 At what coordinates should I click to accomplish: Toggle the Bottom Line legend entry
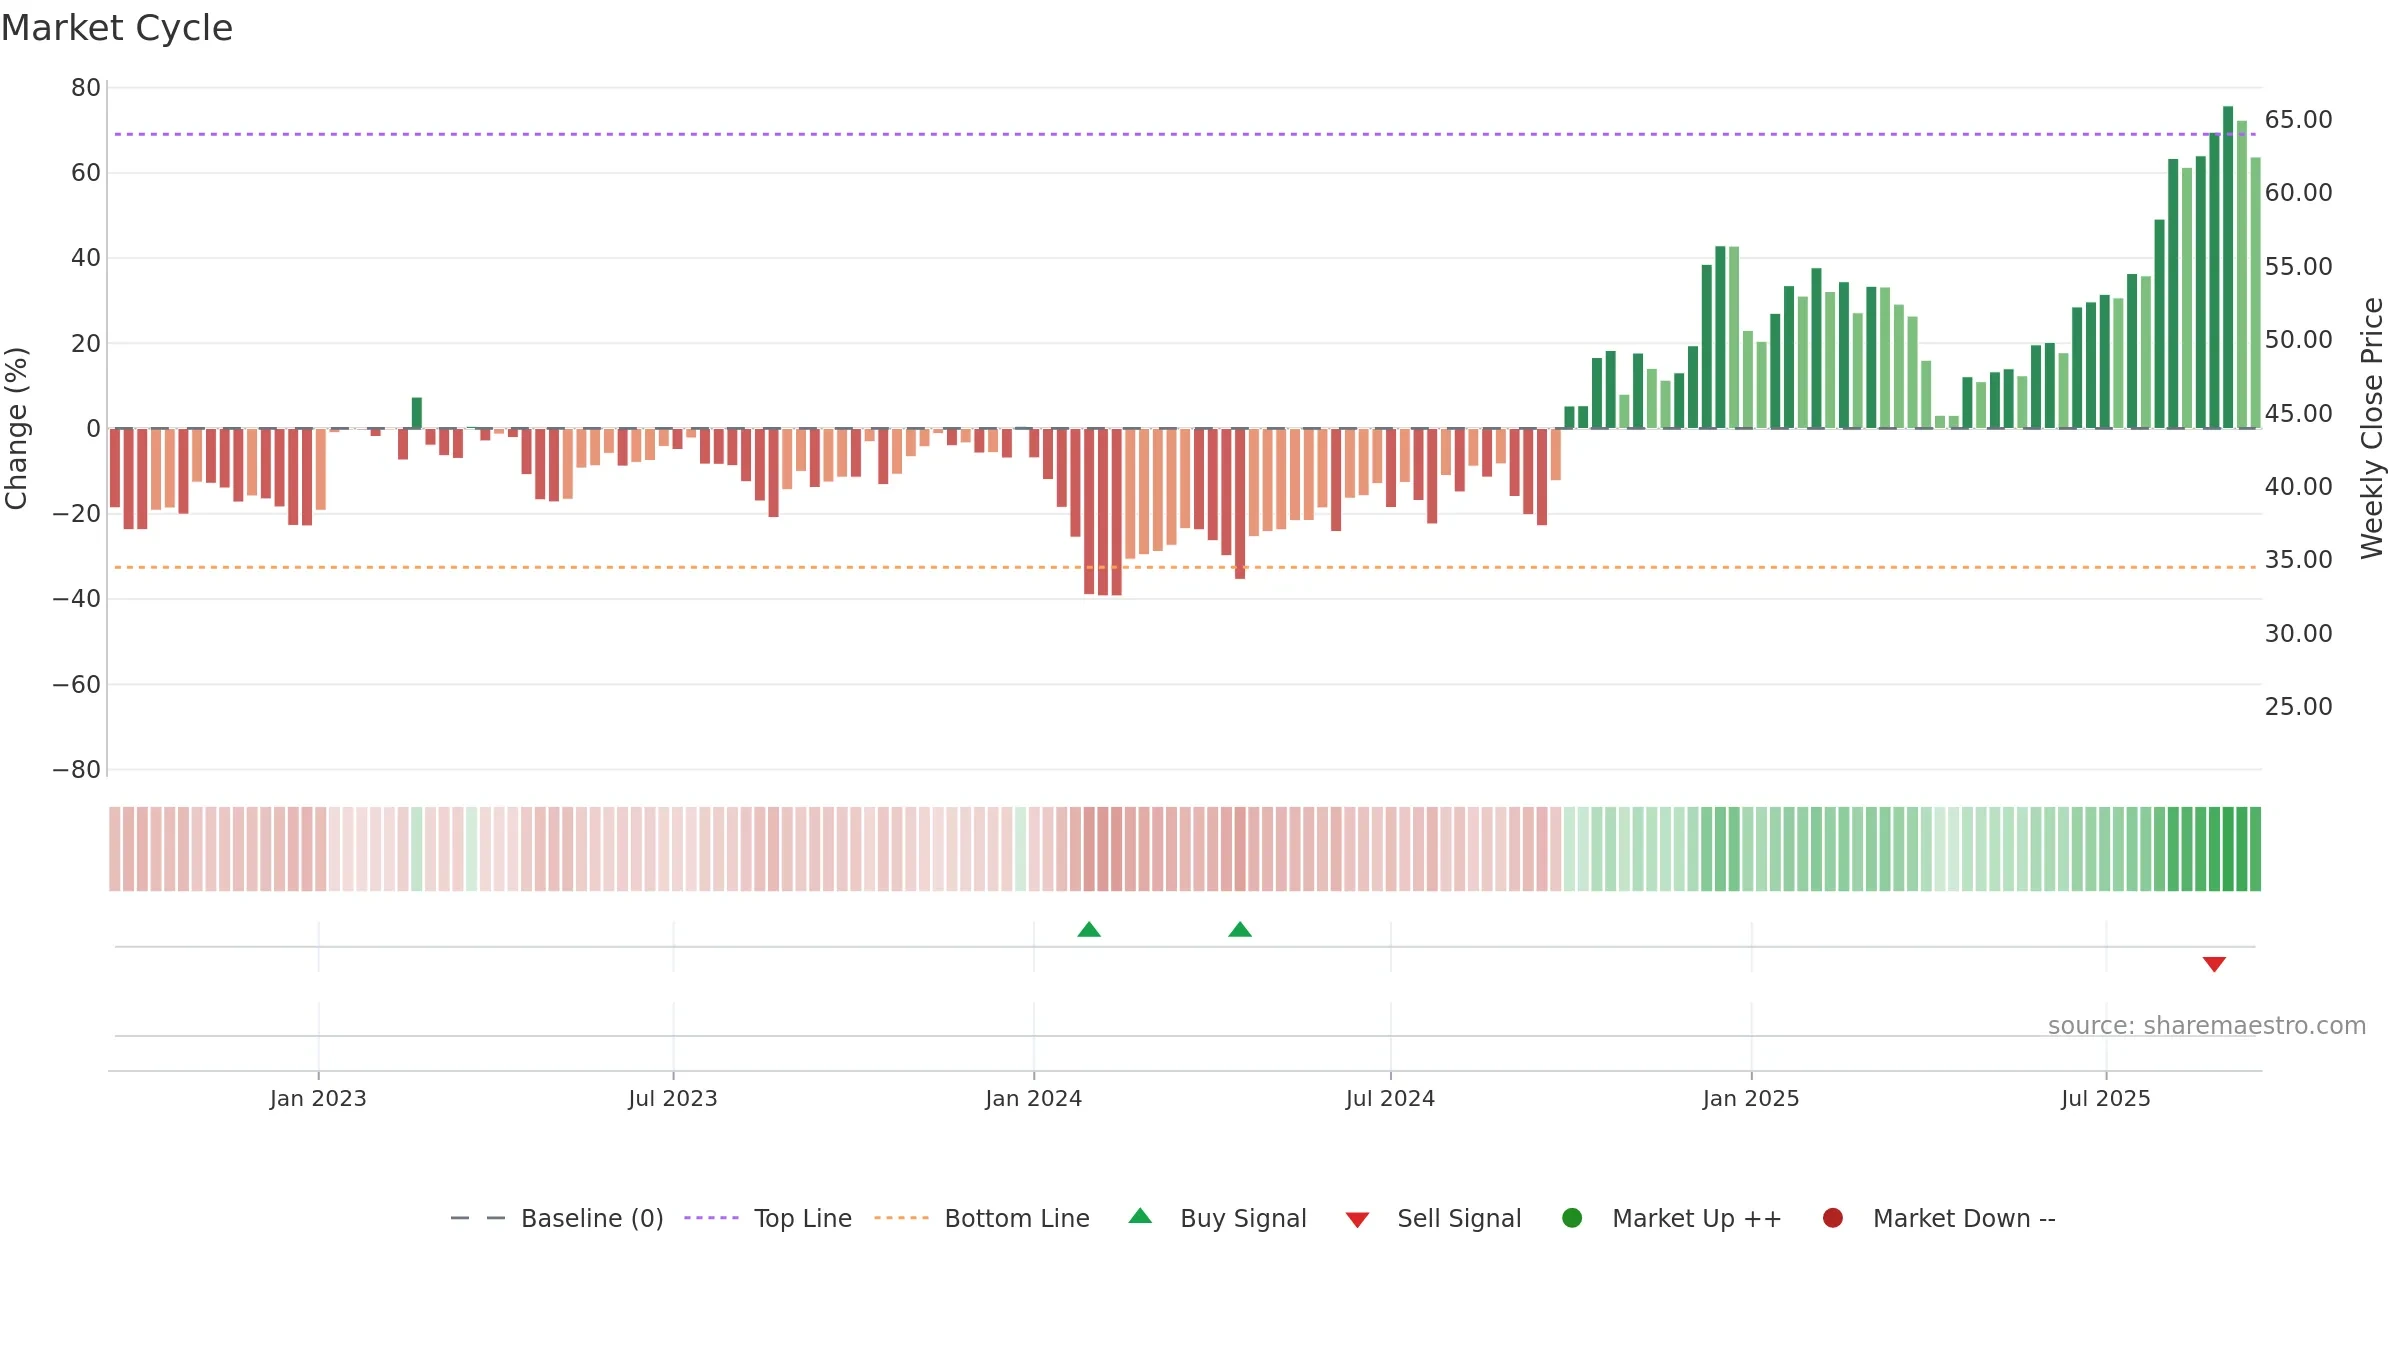tap(982, 1218)
